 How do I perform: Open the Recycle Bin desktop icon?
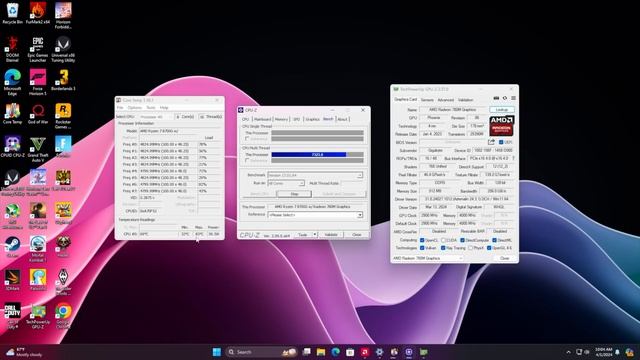tap(12, 13)
